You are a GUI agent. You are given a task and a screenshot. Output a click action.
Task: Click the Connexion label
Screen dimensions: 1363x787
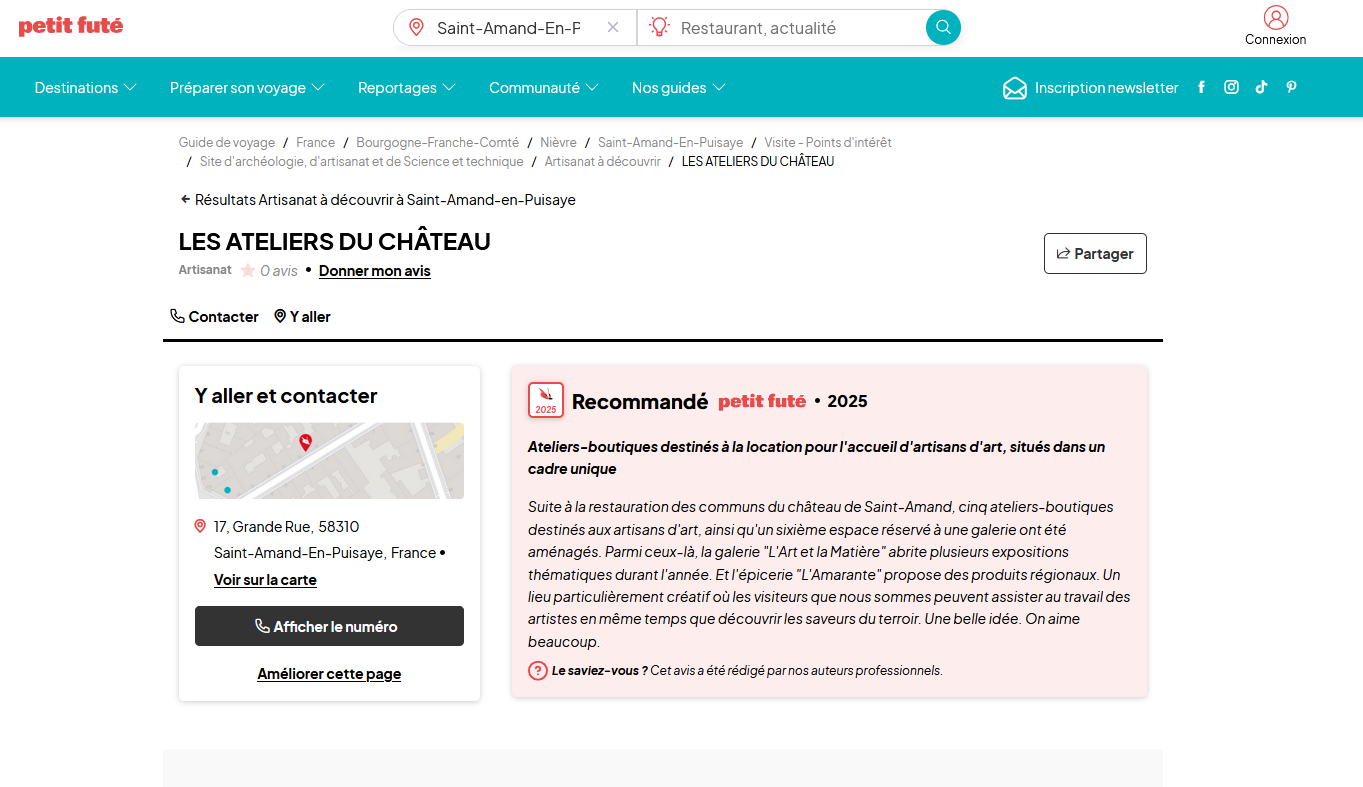[1276, 40]
